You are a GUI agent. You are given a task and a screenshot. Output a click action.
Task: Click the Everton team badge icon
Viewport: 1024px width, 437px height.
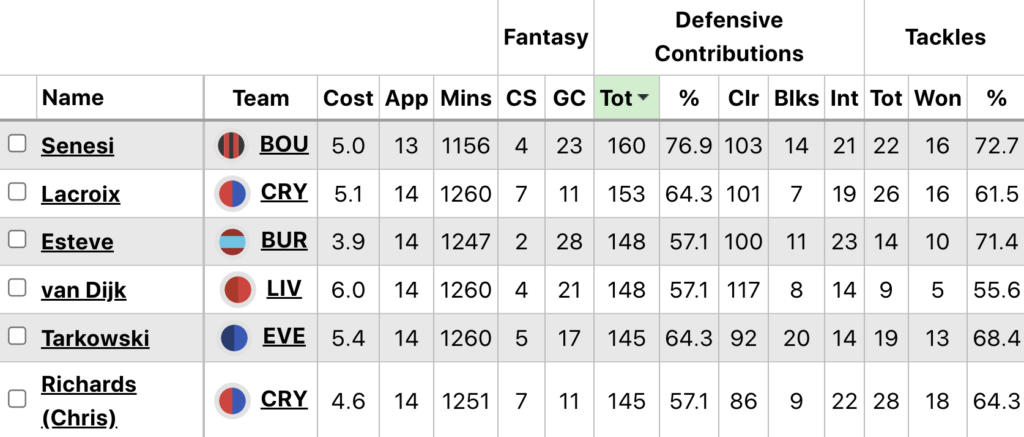tap(234, 338)
